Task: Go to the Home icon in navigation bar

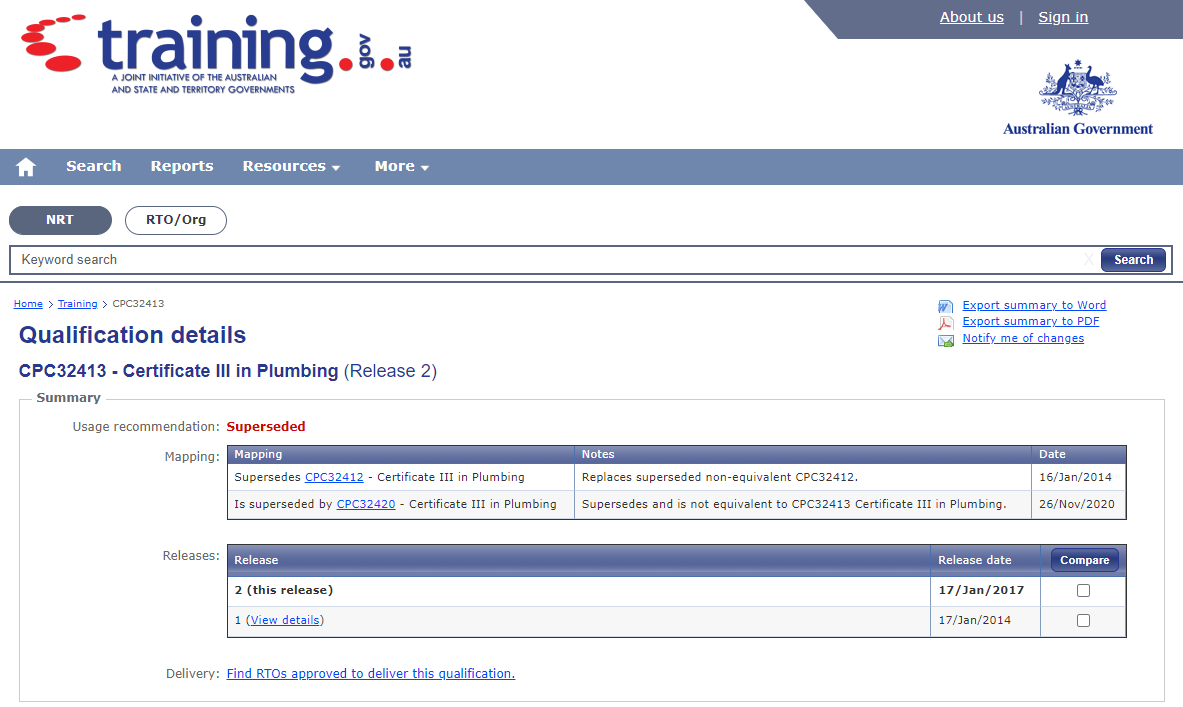Action: [26, 167]
